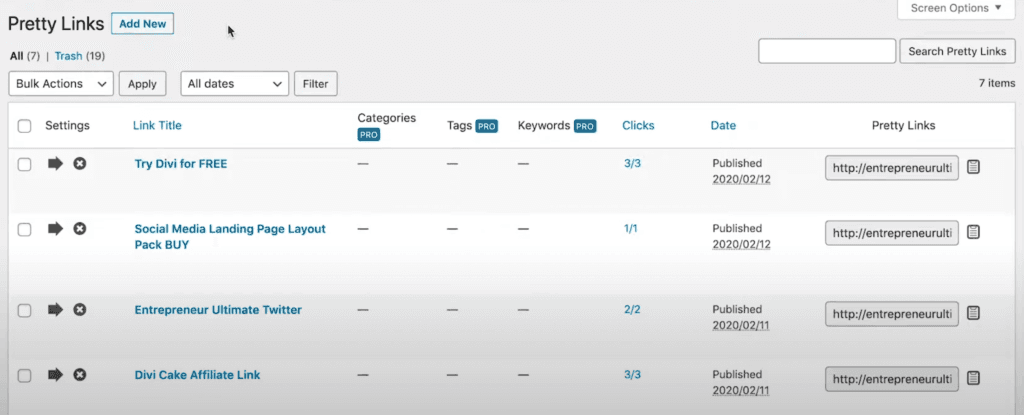Screen dimensions: 1024x415
Task: Click the PRO badge next to Keywords
Action: click(584, 126)
